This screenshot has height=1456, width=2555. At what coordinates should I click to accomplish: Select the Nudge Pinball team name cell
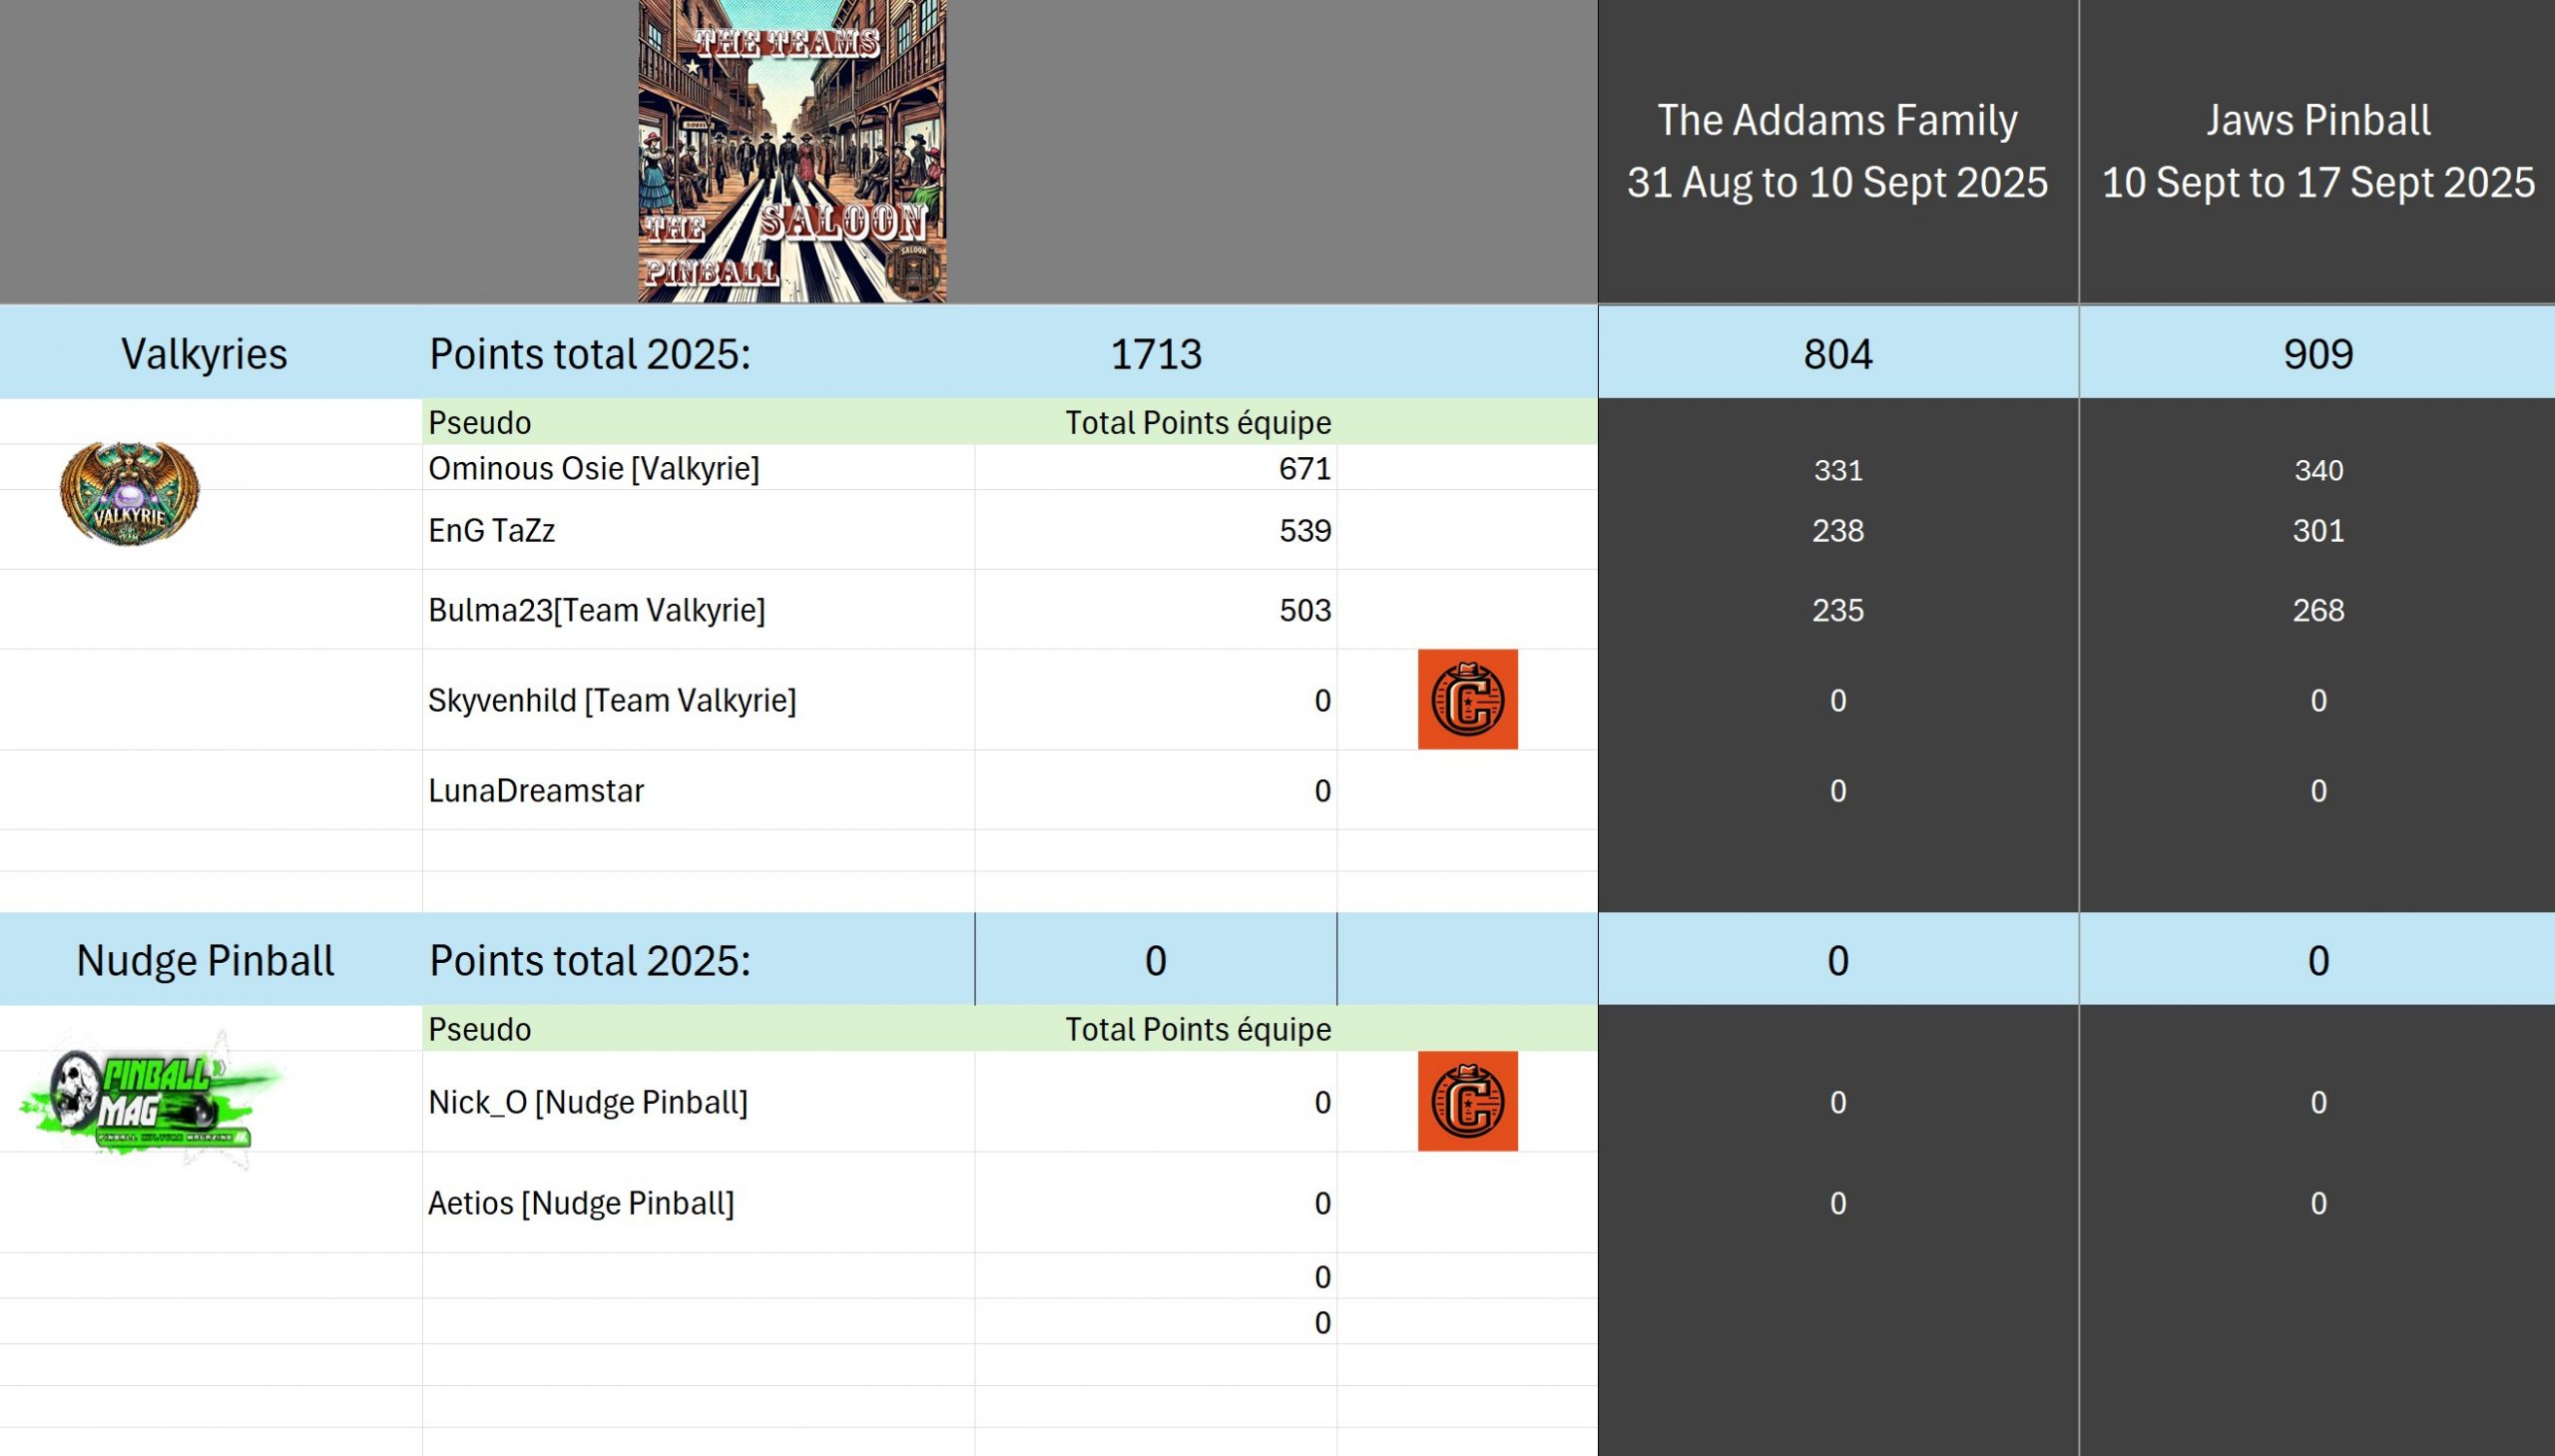[x=205, y=960]
